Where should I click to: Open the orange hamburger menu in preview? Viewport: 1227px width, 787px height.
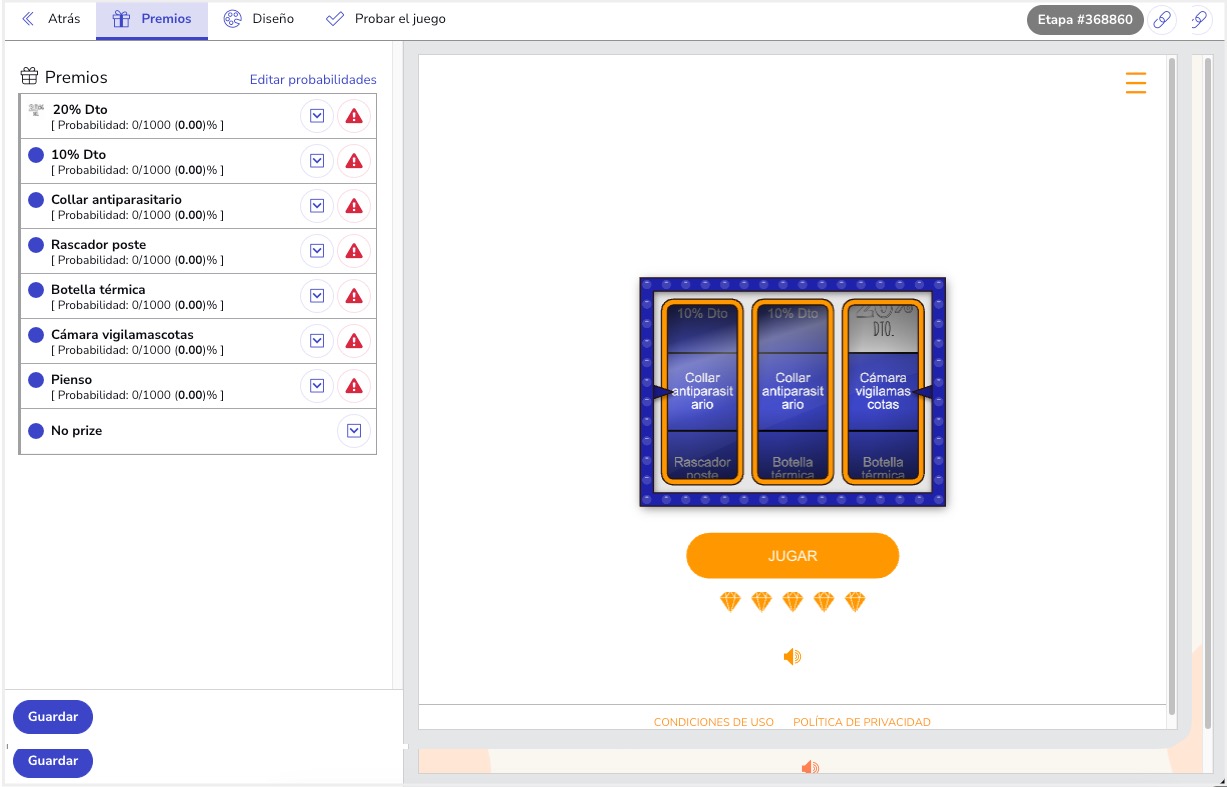tap(1136, 83)
